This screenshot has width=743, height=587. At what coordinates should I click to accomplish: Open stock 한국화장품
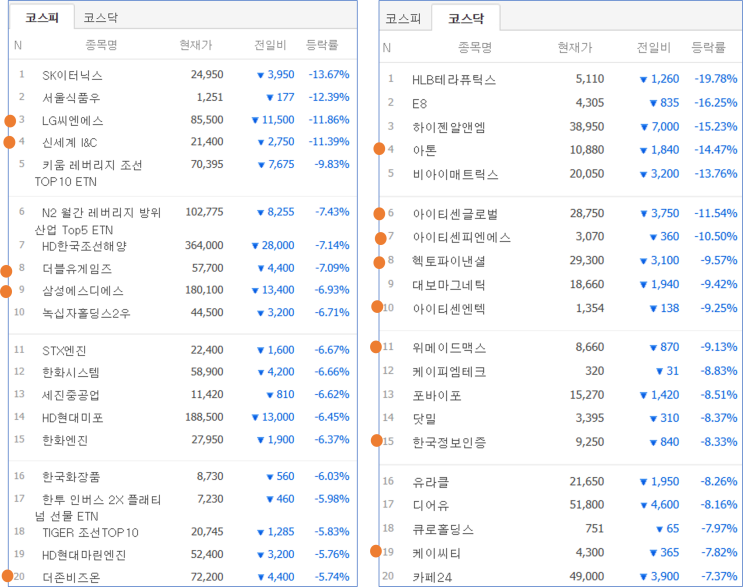71,477
